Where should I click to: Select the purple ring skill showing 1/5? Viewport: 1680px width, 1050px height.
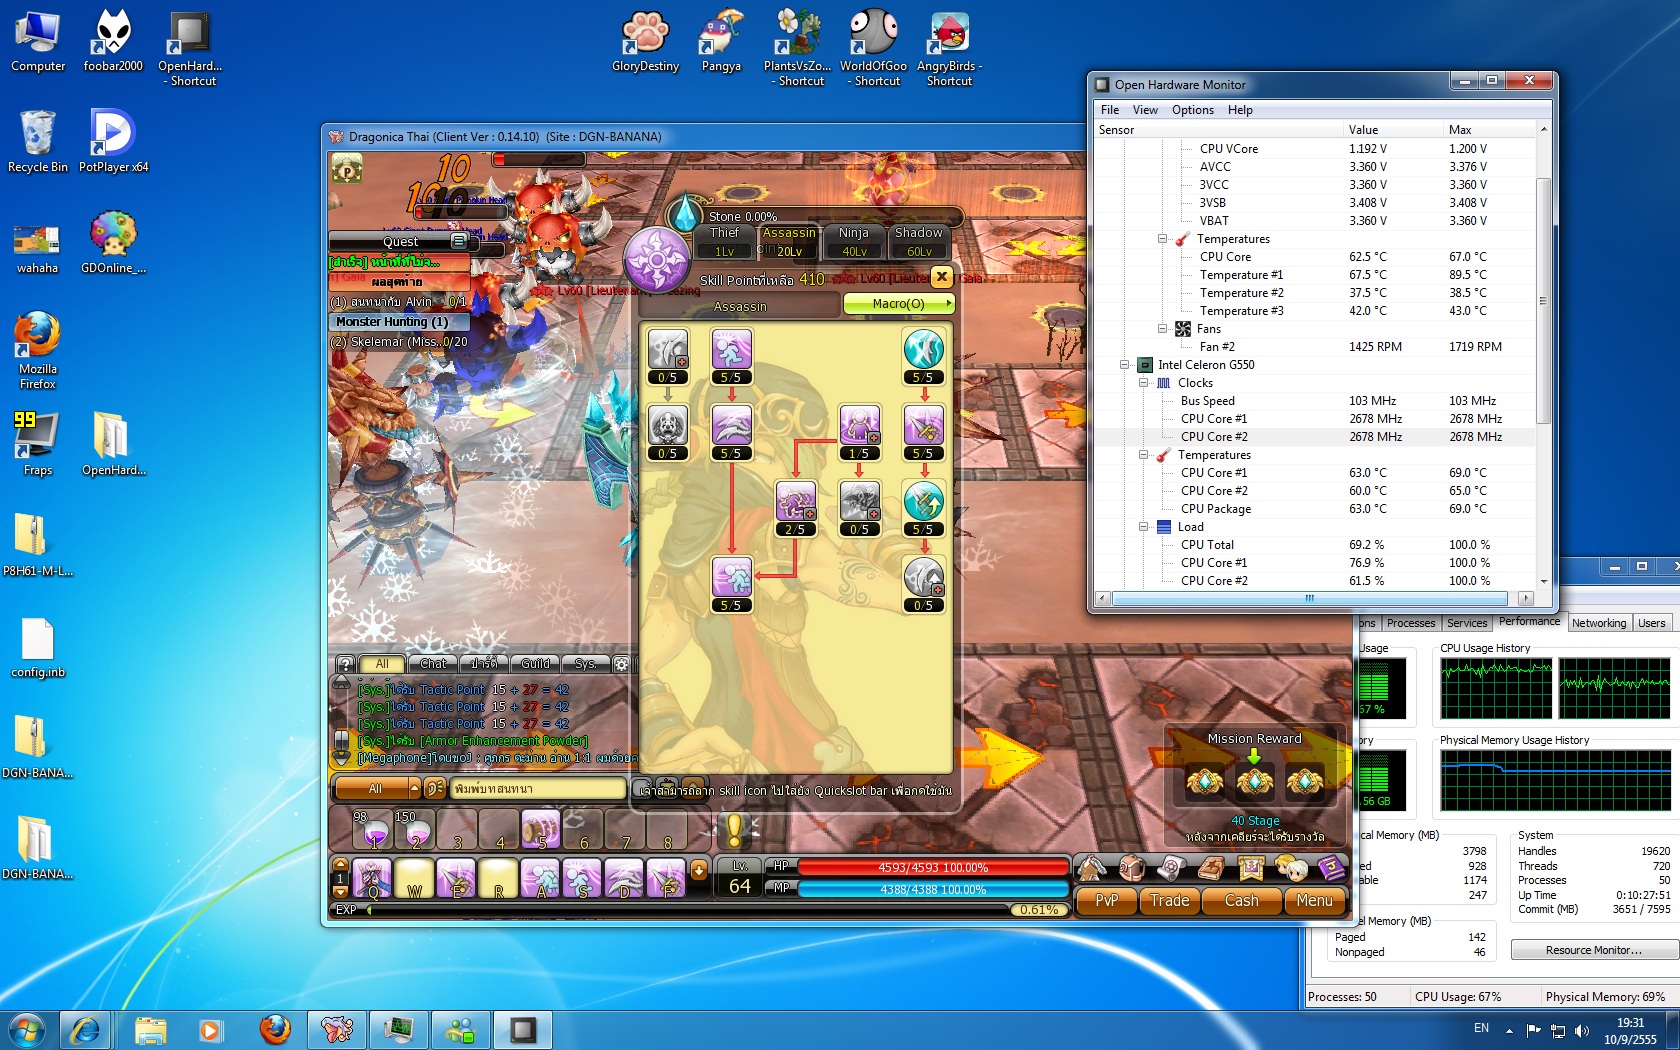[x=859, y=424]
